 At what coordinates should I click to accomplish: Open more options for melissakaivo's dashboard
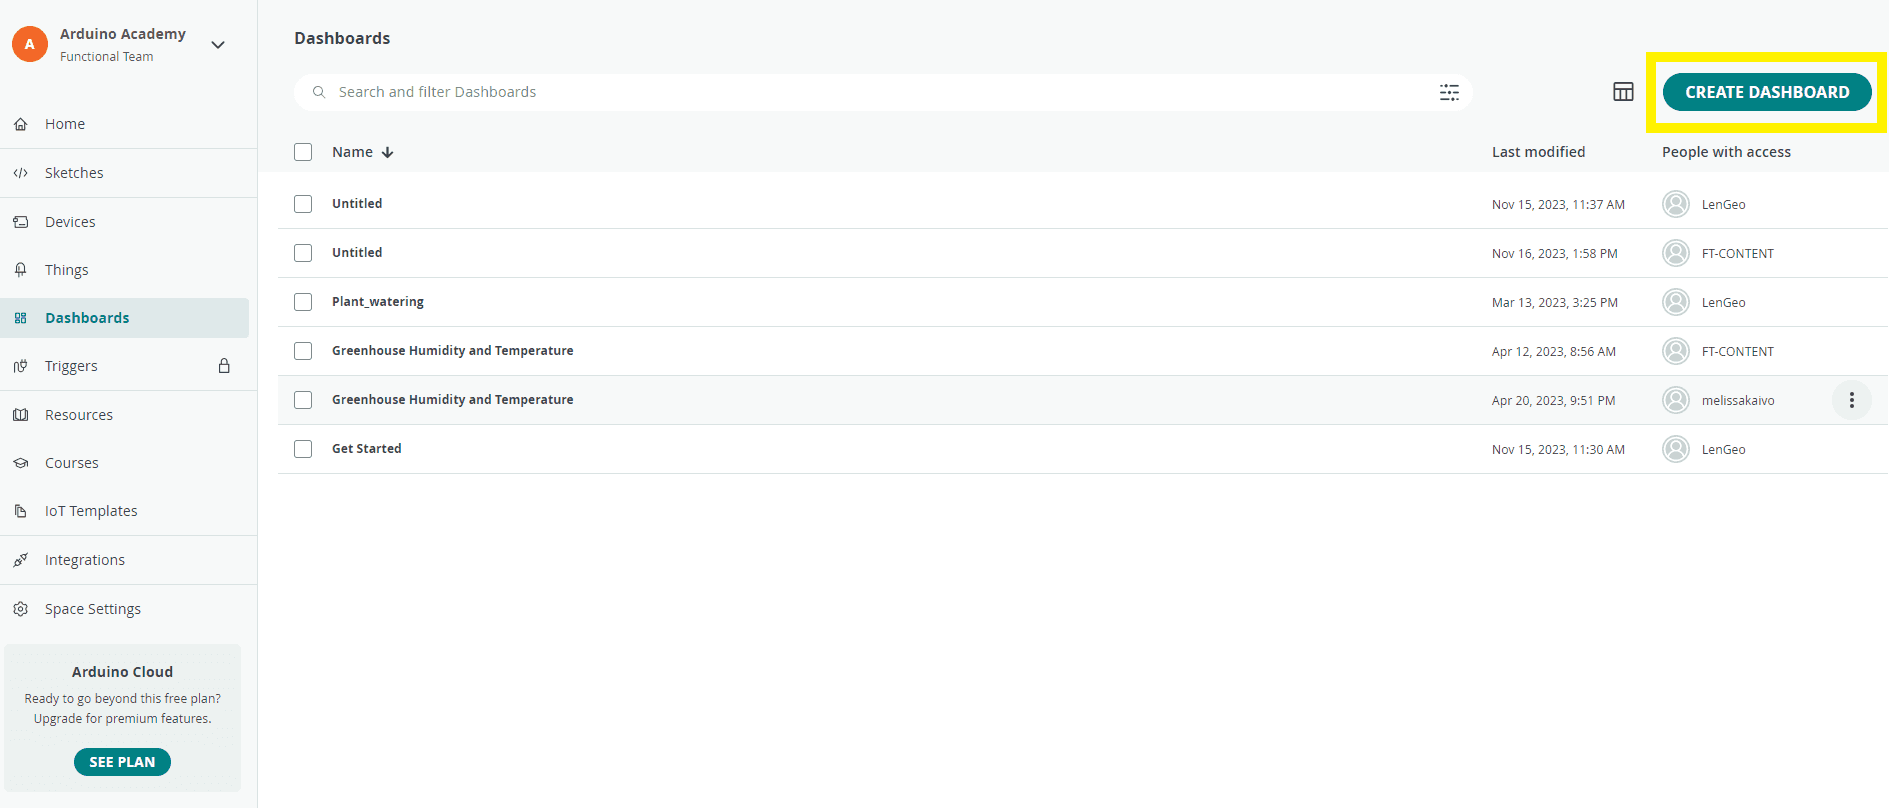(x=1851, y=400)
